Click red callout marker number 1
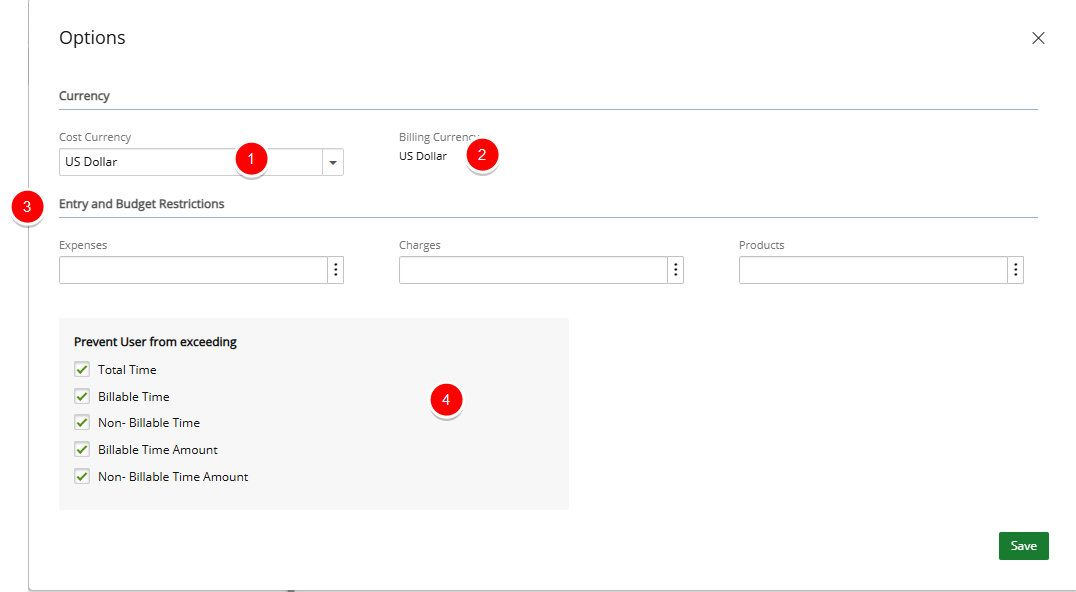The height and width of the screenshot is (592, 1076). 251,158
